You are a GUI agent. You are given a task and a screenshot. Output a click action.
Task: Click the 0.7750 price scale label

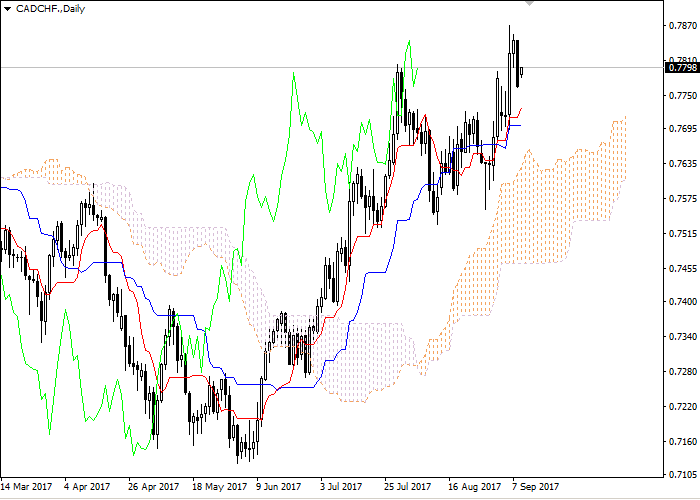pos(683,96)
